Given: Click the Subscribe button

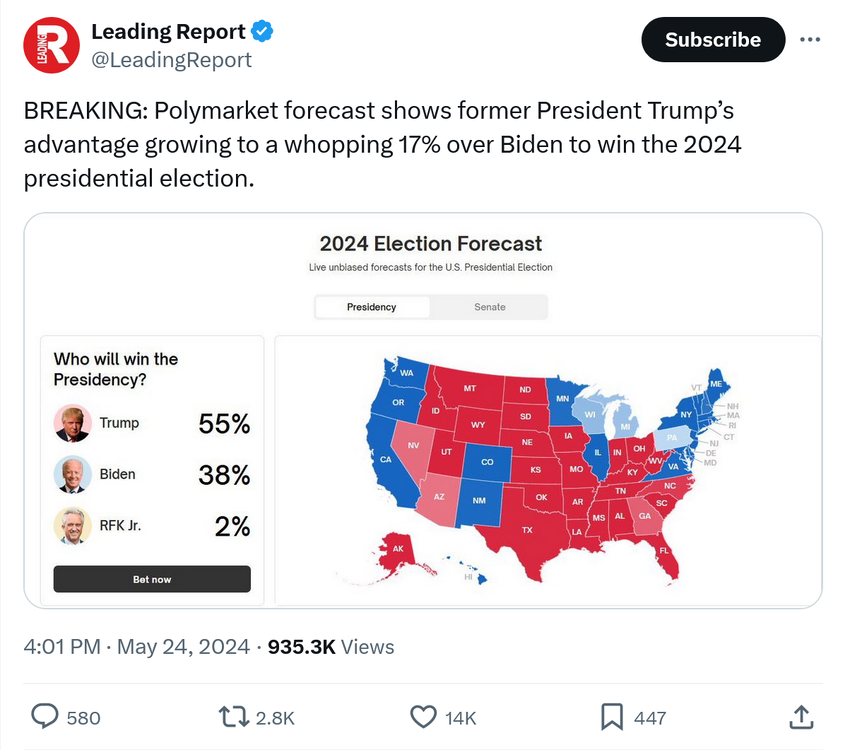Looking at the screenshot, I should point(712,40).
